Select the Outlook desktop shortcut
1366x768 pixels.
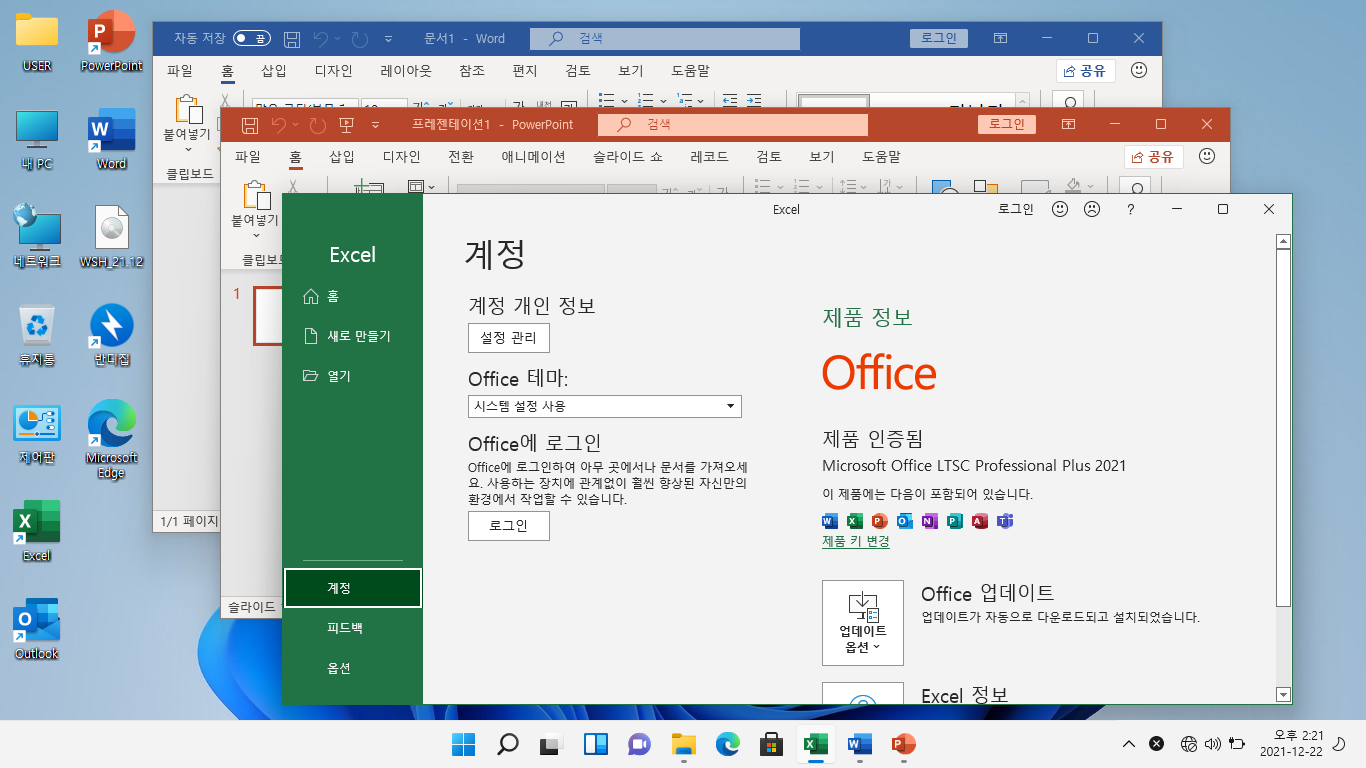37,630
